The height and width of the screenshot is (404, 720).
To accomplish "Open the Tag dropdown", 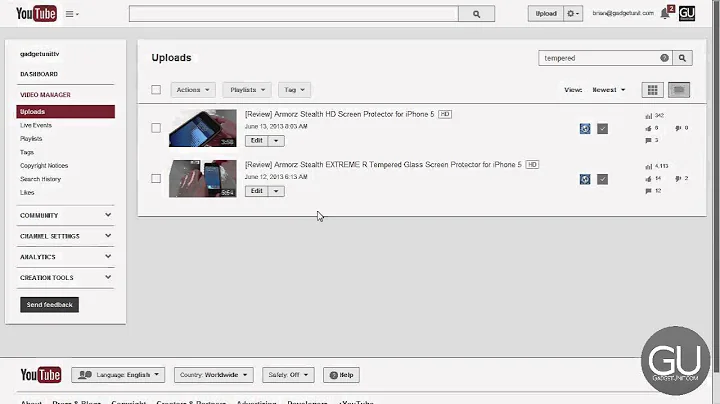I will point(294,90).
